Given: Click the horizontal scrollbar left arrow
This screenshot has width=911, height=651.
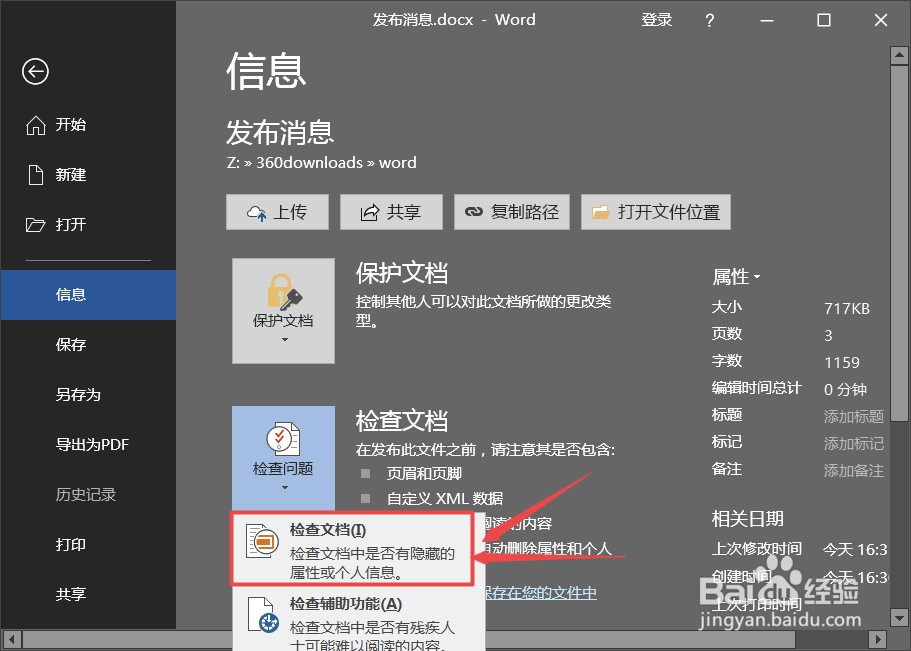Looking at the screenshot, I should 12,639.
